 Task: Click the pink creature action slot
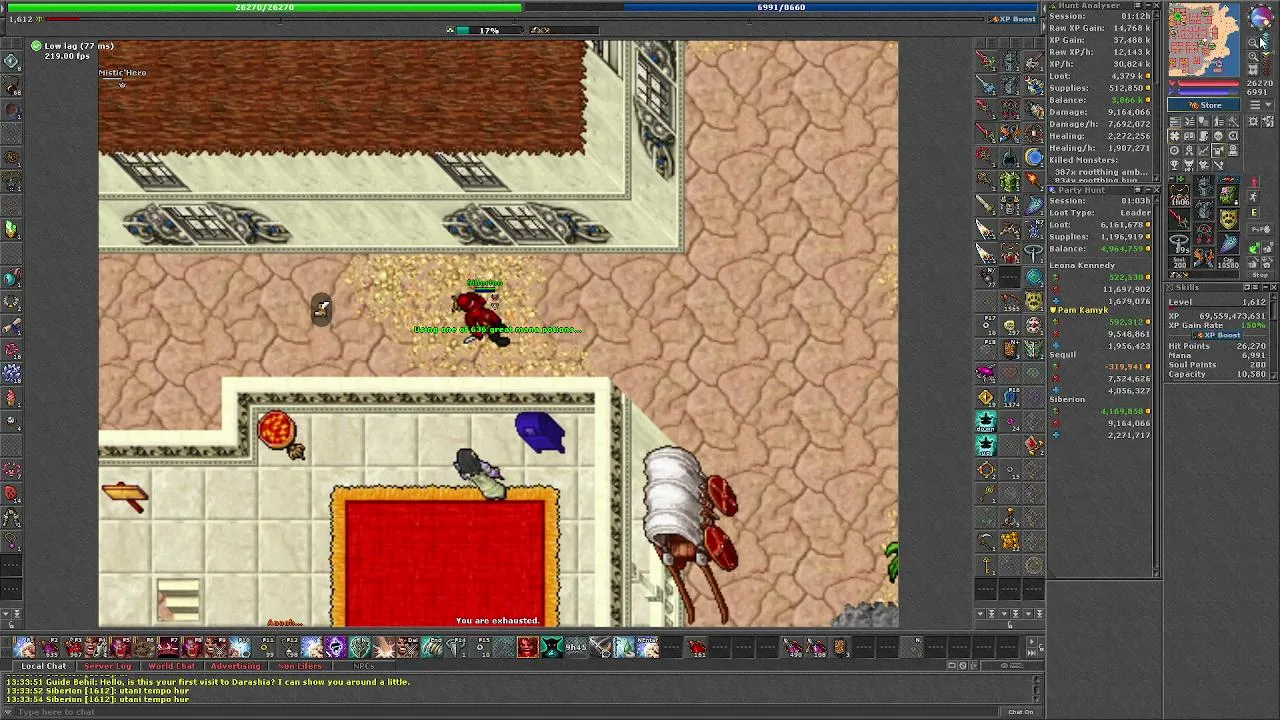(986, 373)
